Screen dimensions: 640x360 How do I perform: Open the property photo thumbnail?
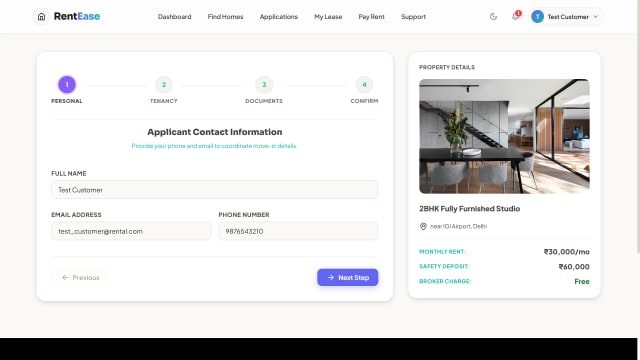pos(504,136)
